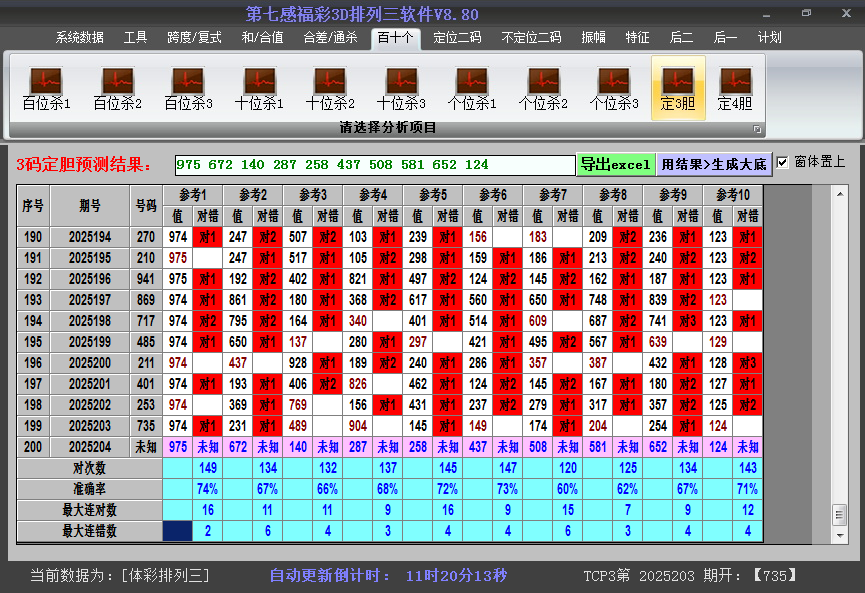
Task: Click the table scrollbar up arrow
Action: pos(839,194)
